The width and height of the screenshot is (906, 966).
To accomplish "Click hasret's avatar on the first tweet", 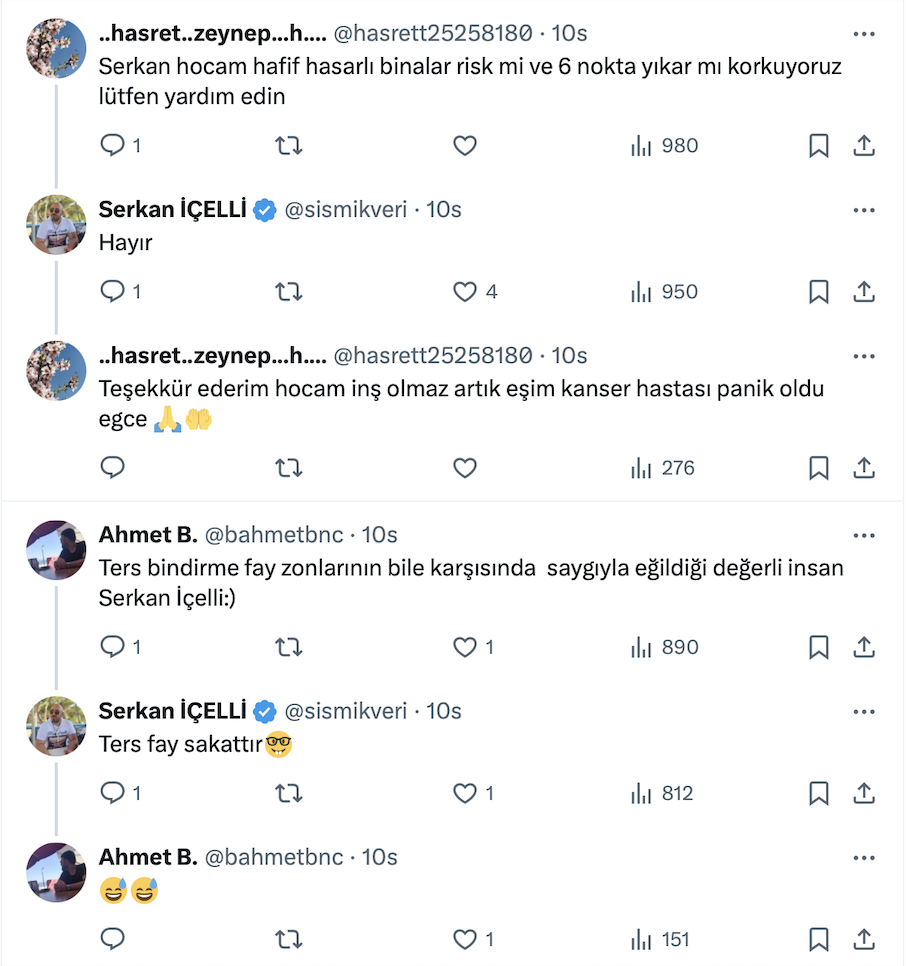I will point(55,48).
